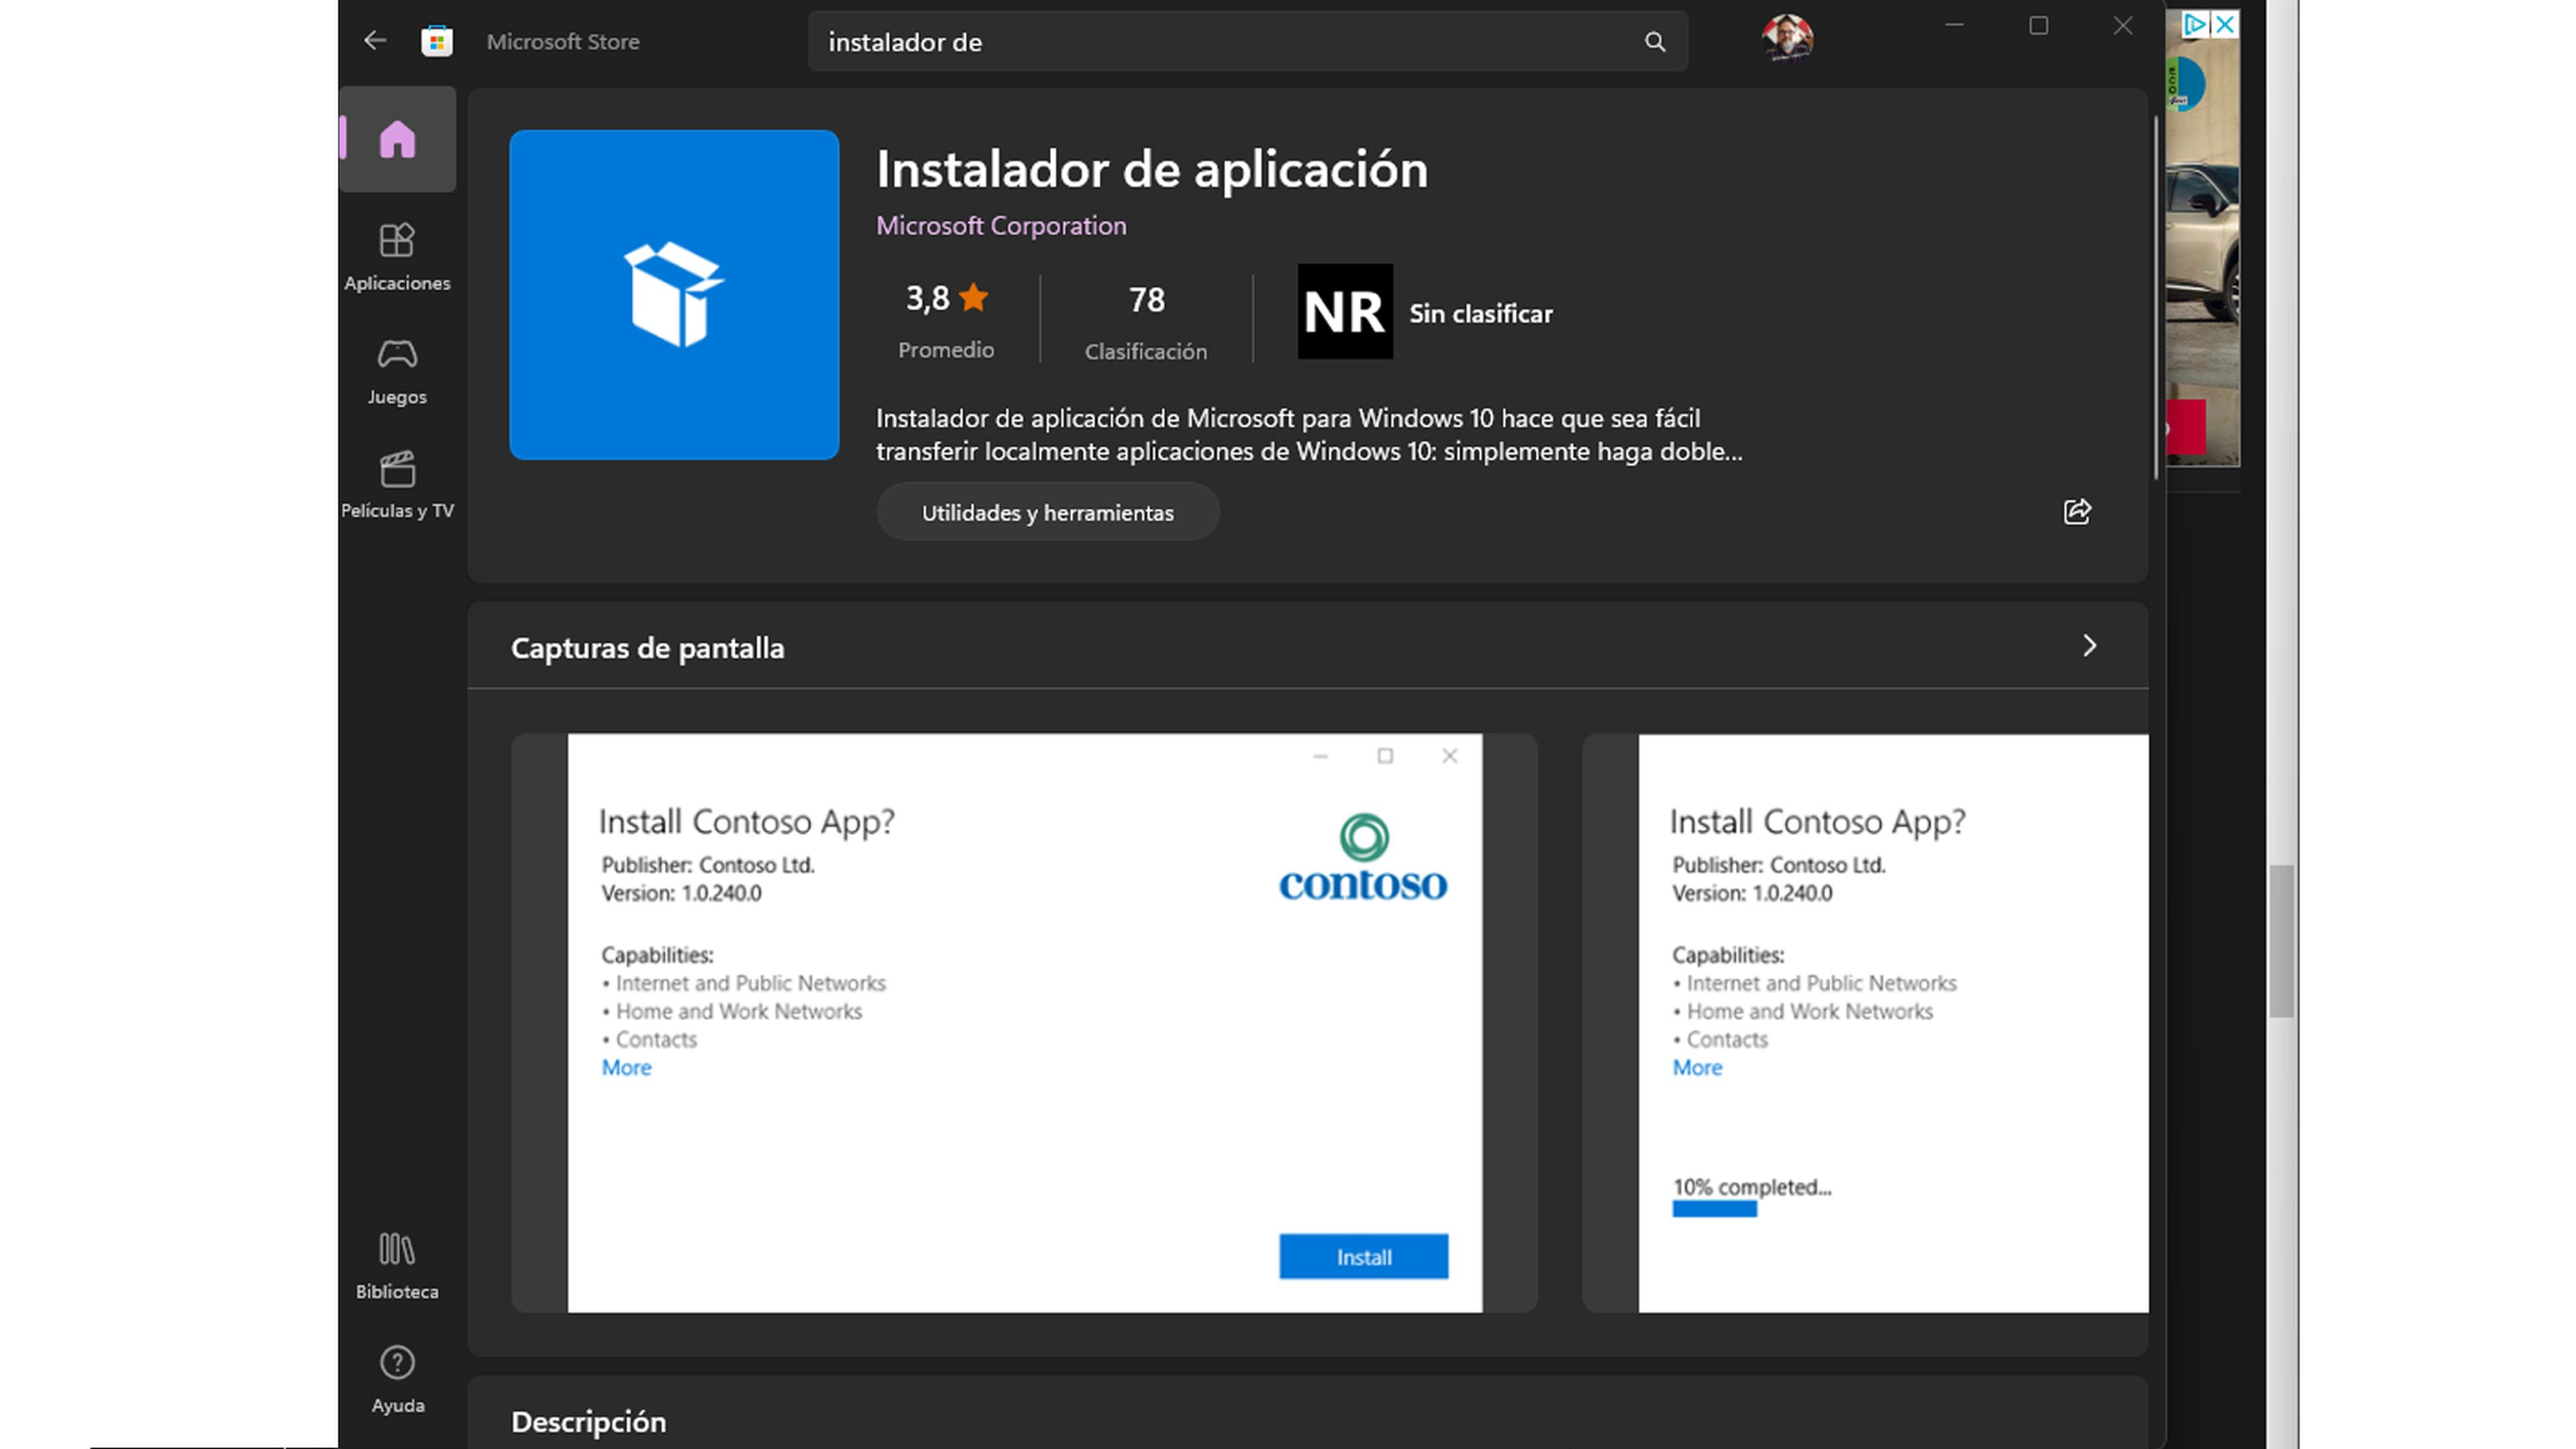Open Aplicaciones in sidebar
Screen dimensions: 2576x1449
point(397,257)
